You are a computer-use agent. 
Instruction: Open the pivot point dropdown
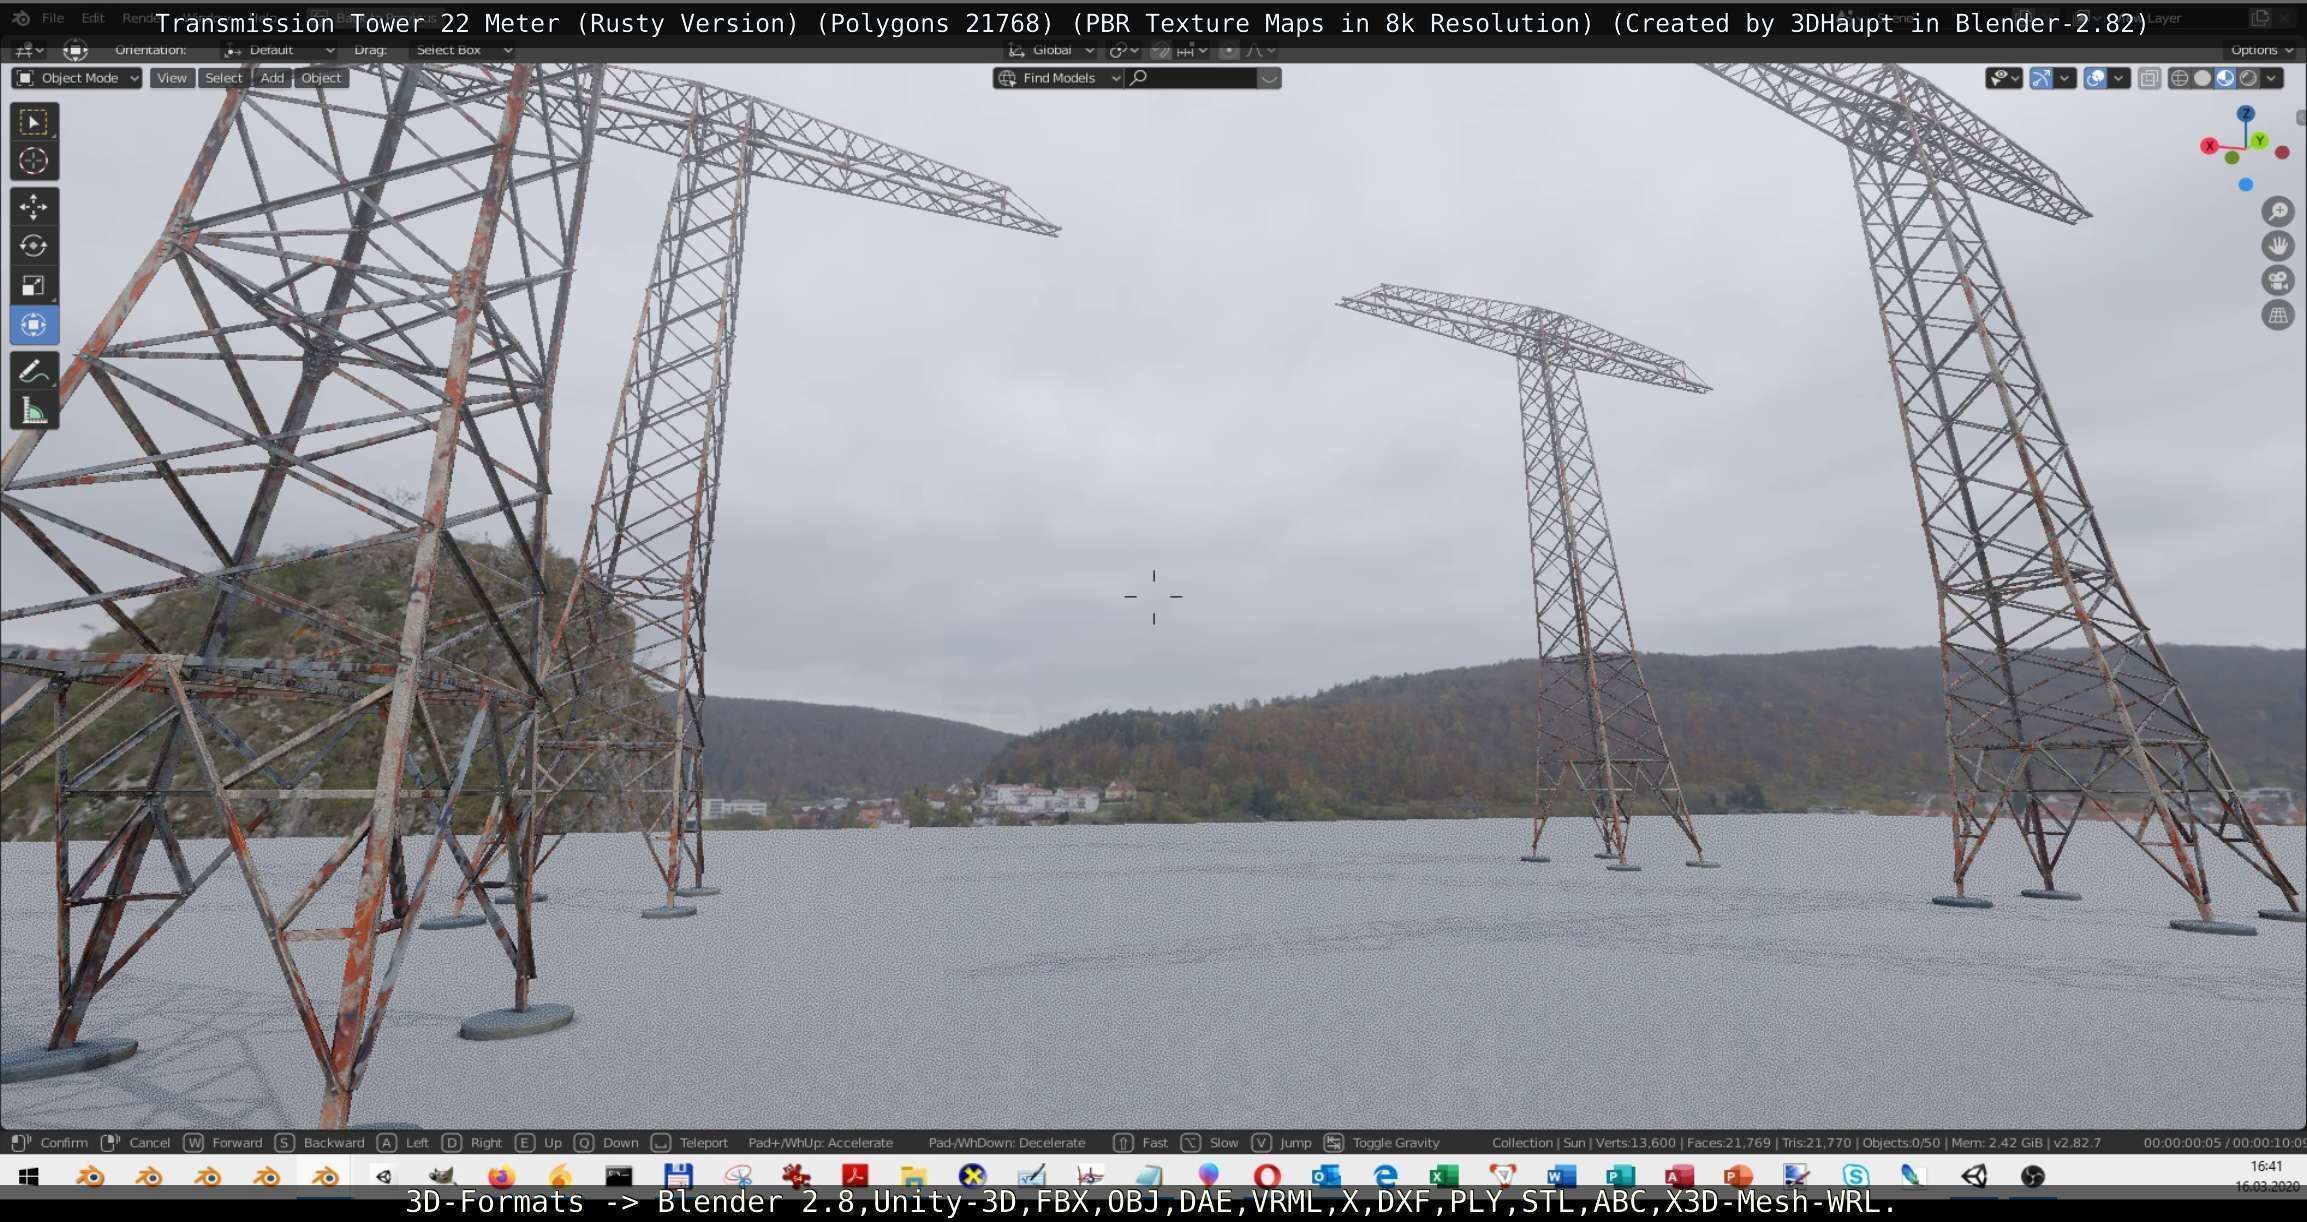(x=1124, y=50)
